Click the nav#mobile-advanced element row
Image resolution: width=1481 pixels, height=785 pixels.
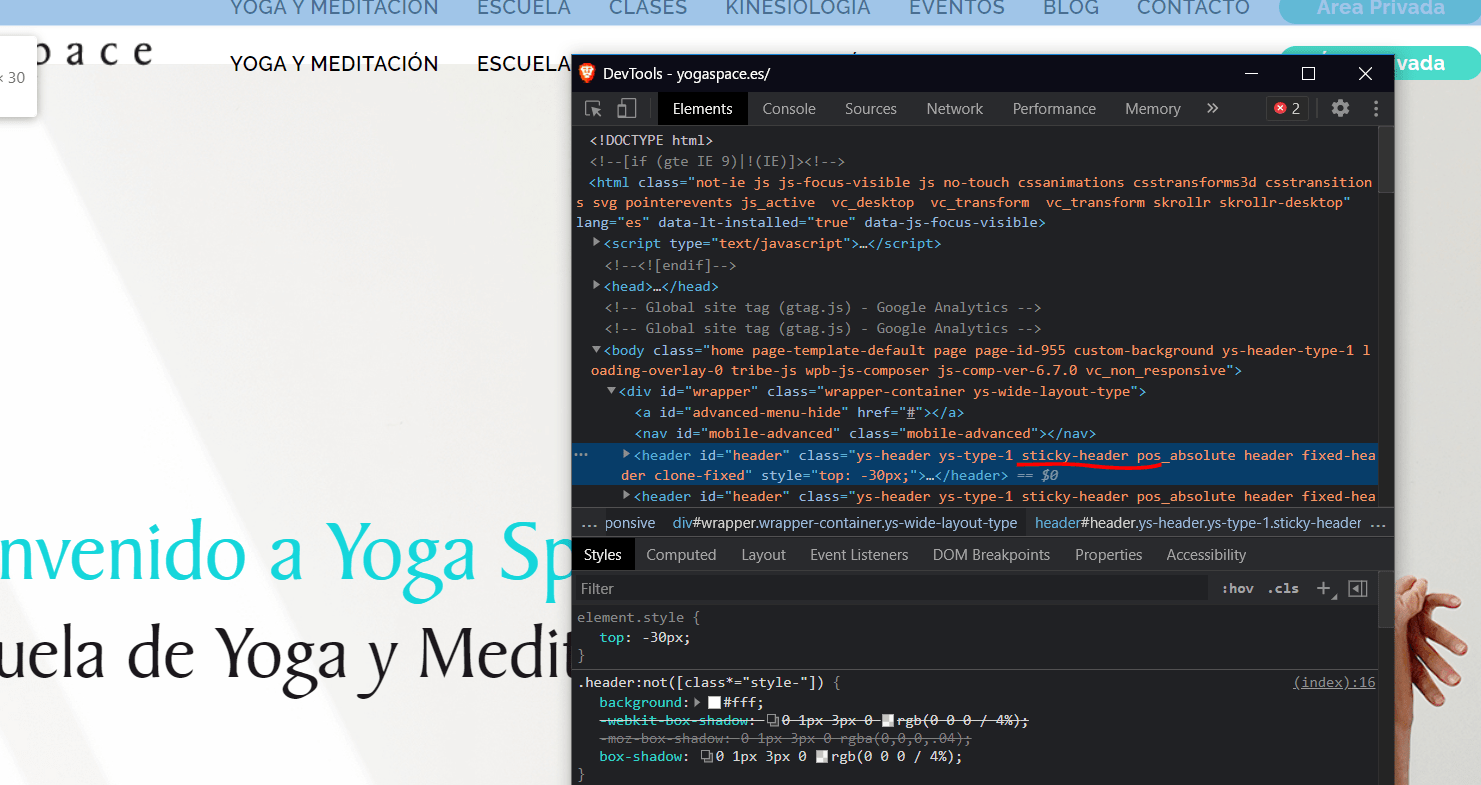(x=865, y=433)
